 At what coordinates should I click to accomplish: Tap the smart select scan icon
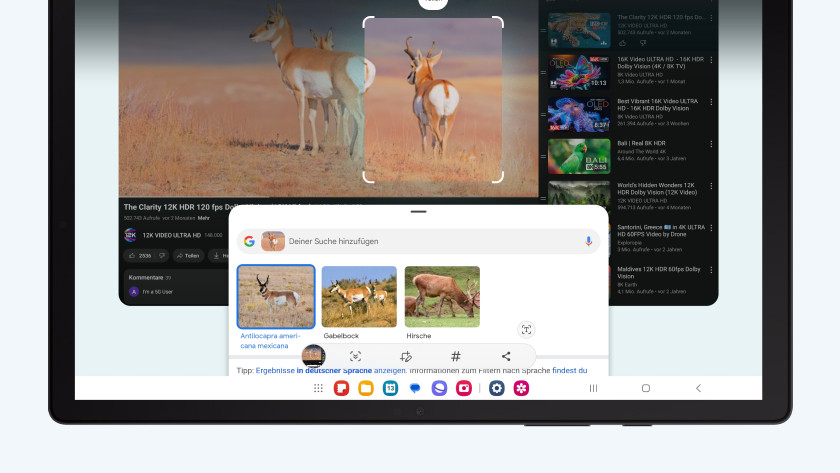[355, 356]
